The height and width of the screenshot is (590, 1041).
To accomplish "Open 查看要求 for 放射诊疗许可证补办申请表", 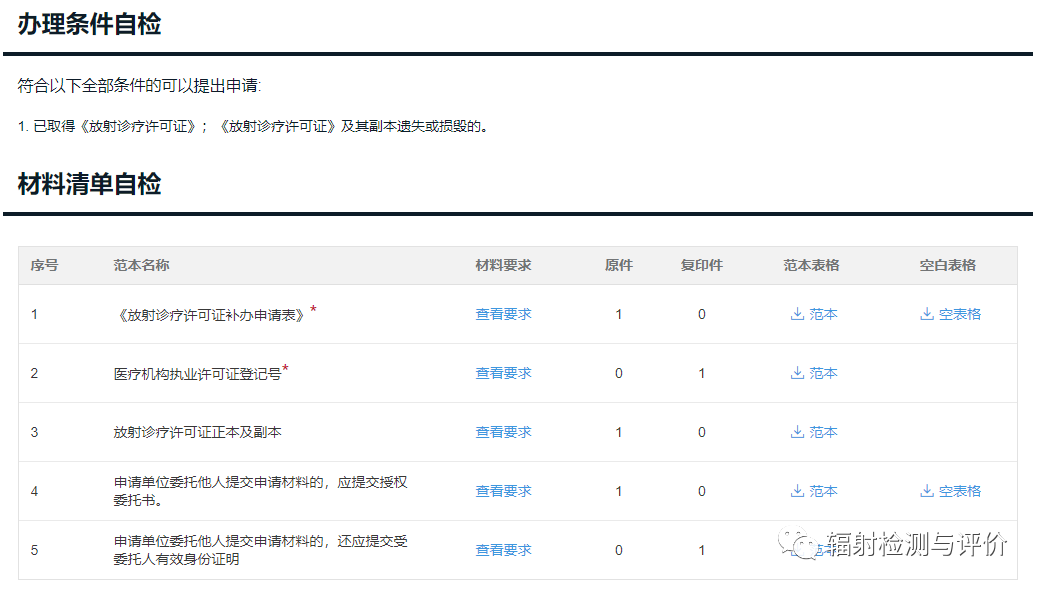I will [503, 313].
